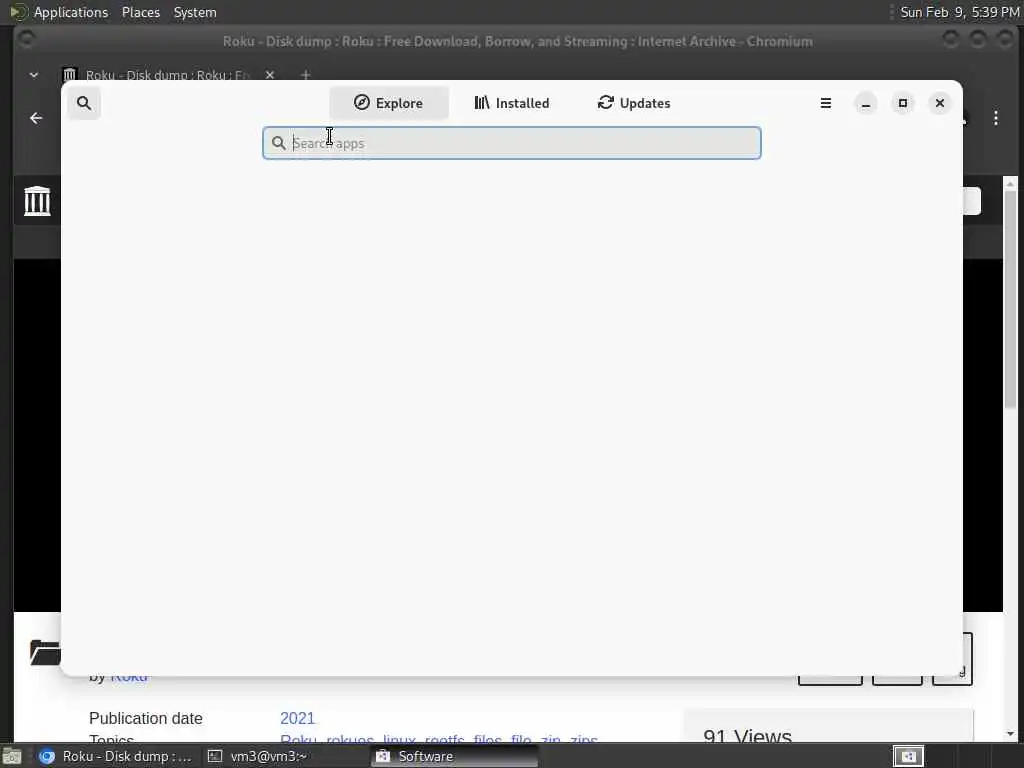The width and height of the screenshot is (1024, 768).
Task: Open Chromium three-dot menu
Action: 995,118
